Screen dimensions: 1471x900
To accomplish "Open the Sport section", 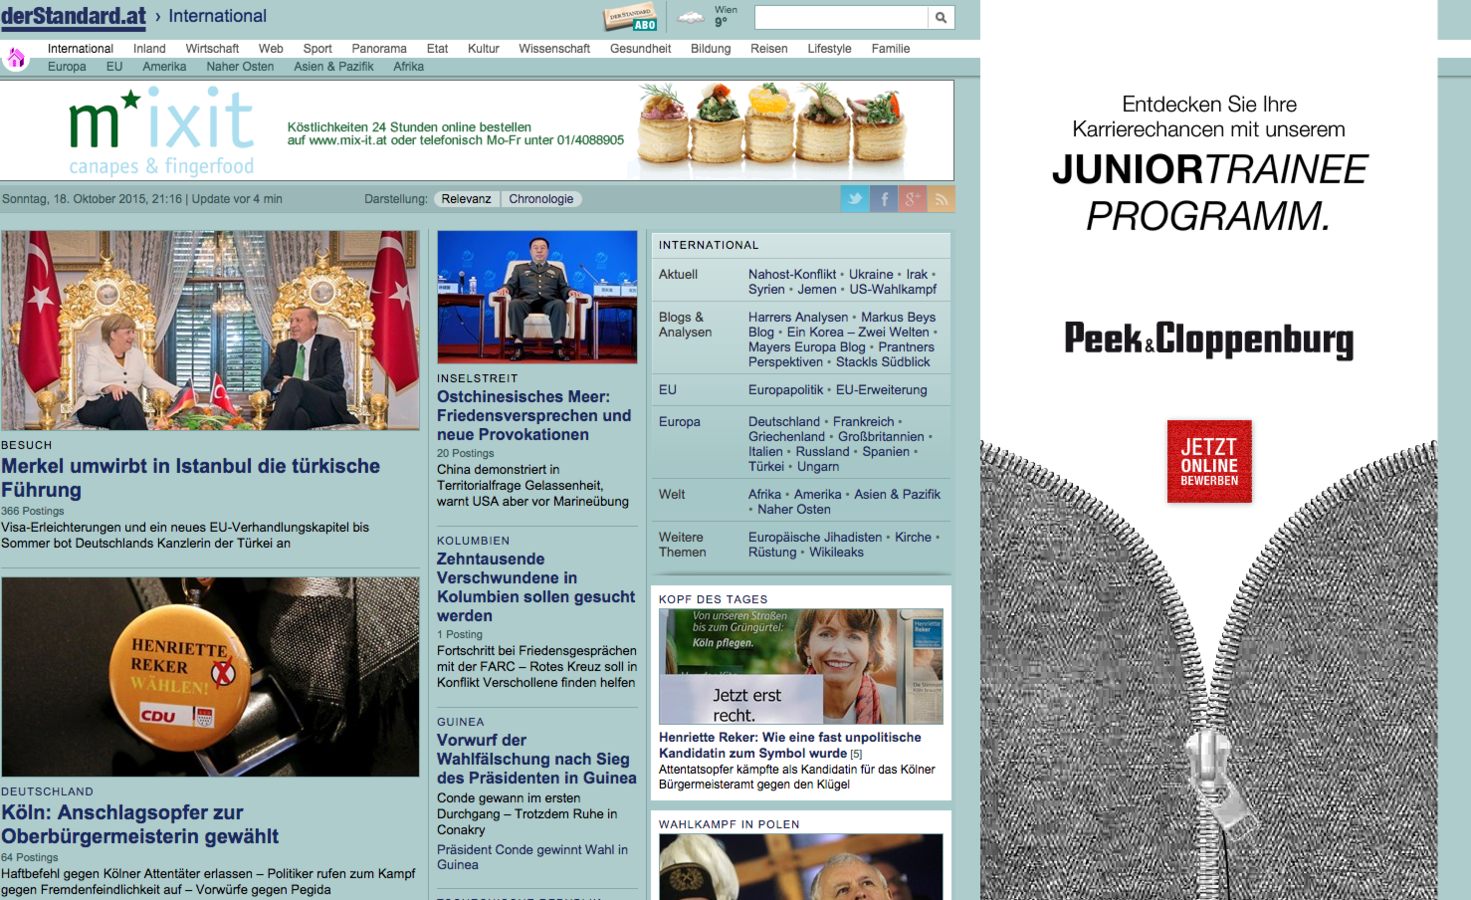I will (x=317, y=48).
